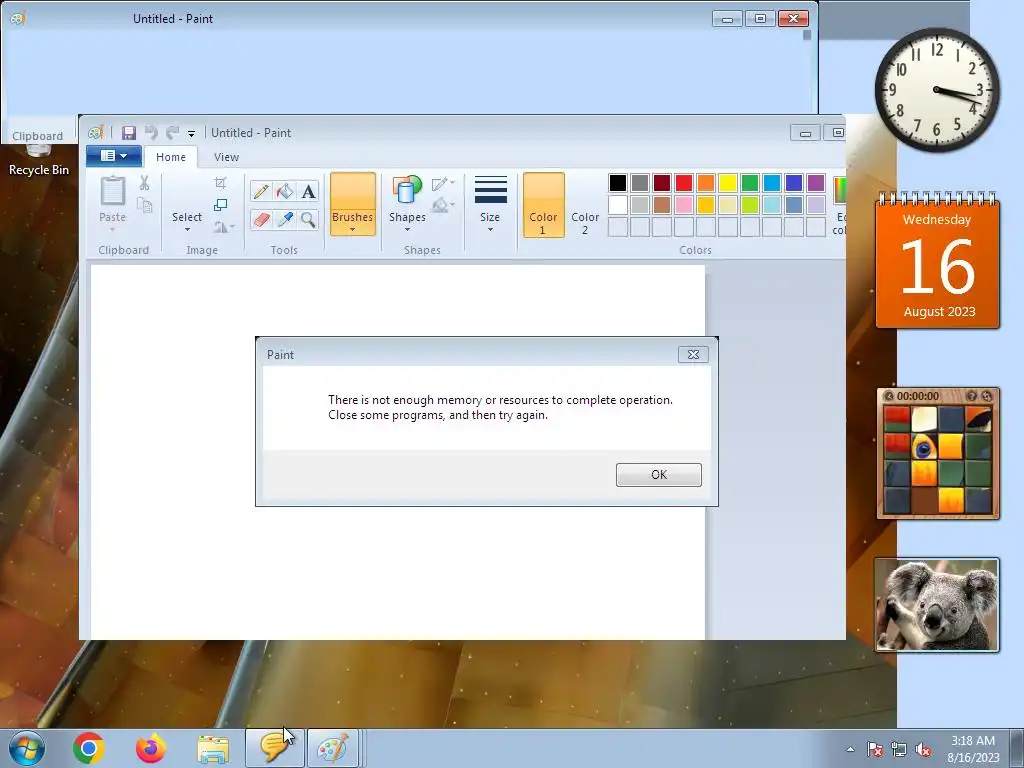Click the Redo arrow in quick access toolbar

[172, 133]
